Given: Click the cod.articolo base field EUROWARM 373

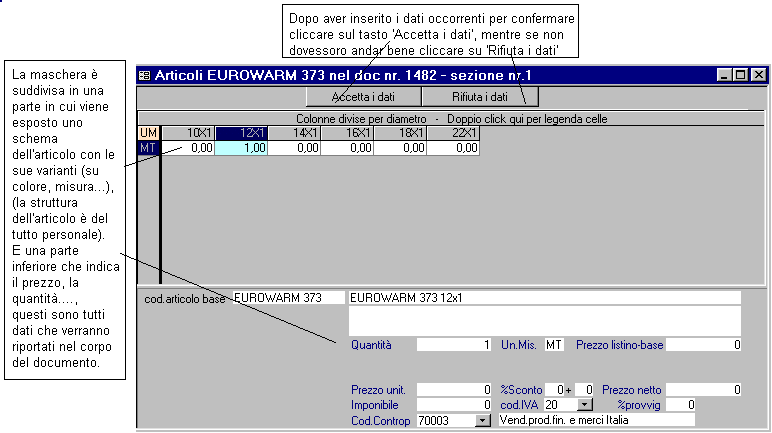Looking at the screenshot, I should pos(289,298).
